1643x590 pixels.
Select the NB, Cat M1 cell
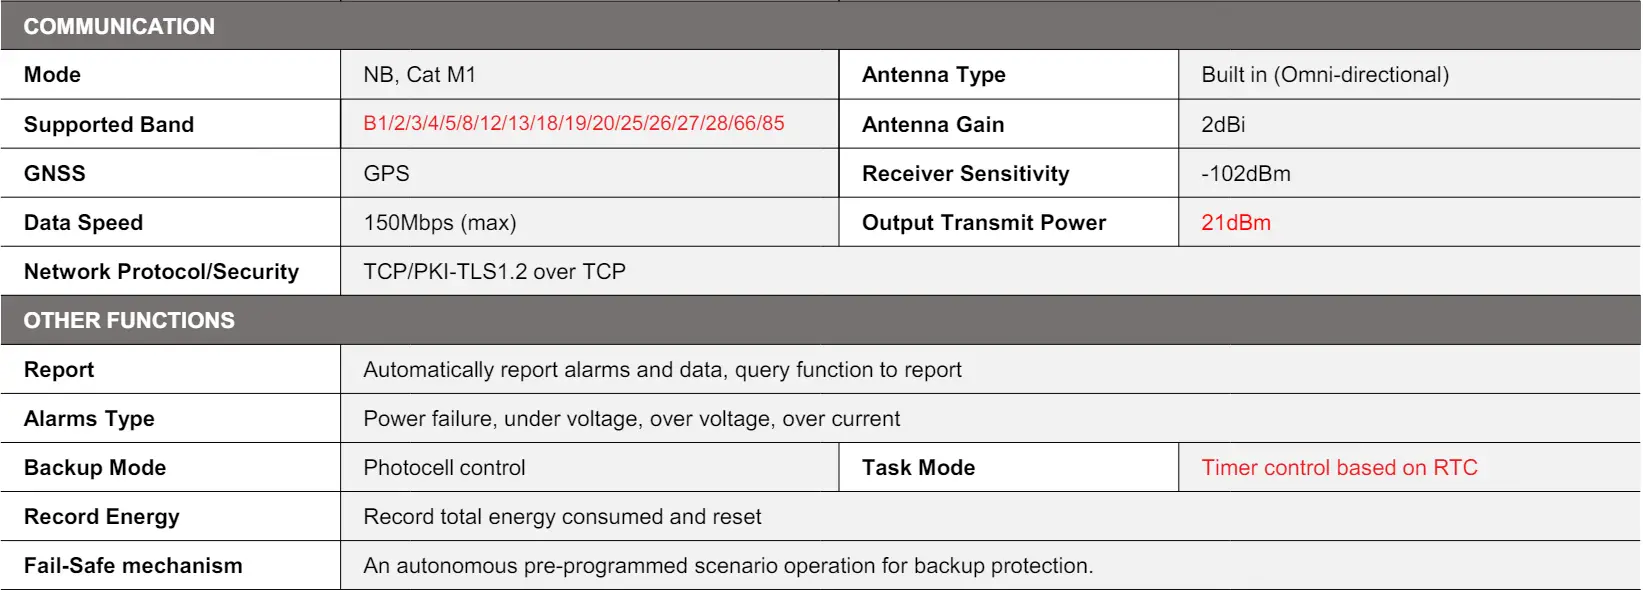[419, 75]
